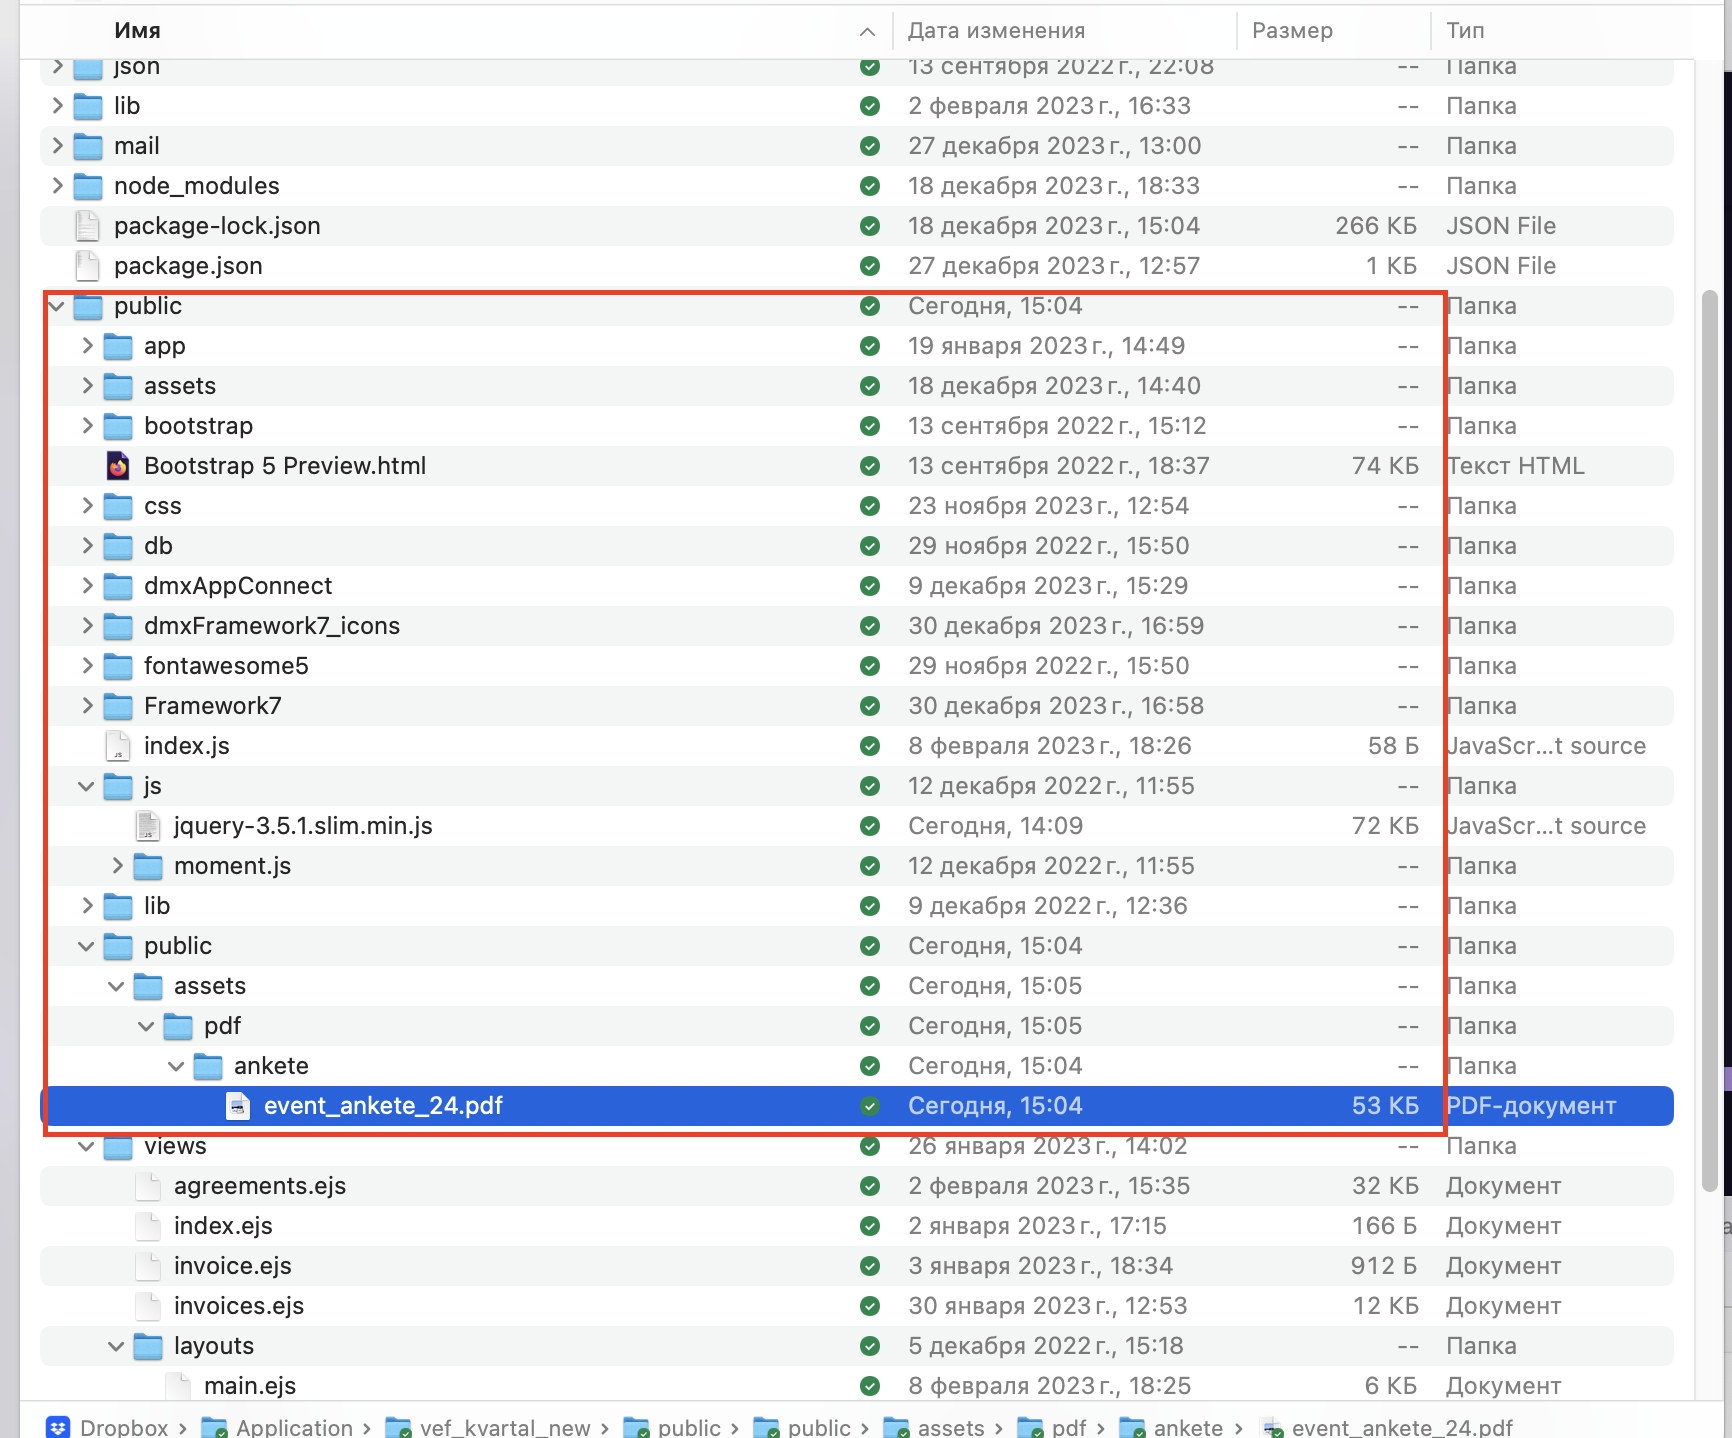Click the 266 КБ size of package-lock.json
The width and height of the screenshot is (1732, 1438).
1376,226
